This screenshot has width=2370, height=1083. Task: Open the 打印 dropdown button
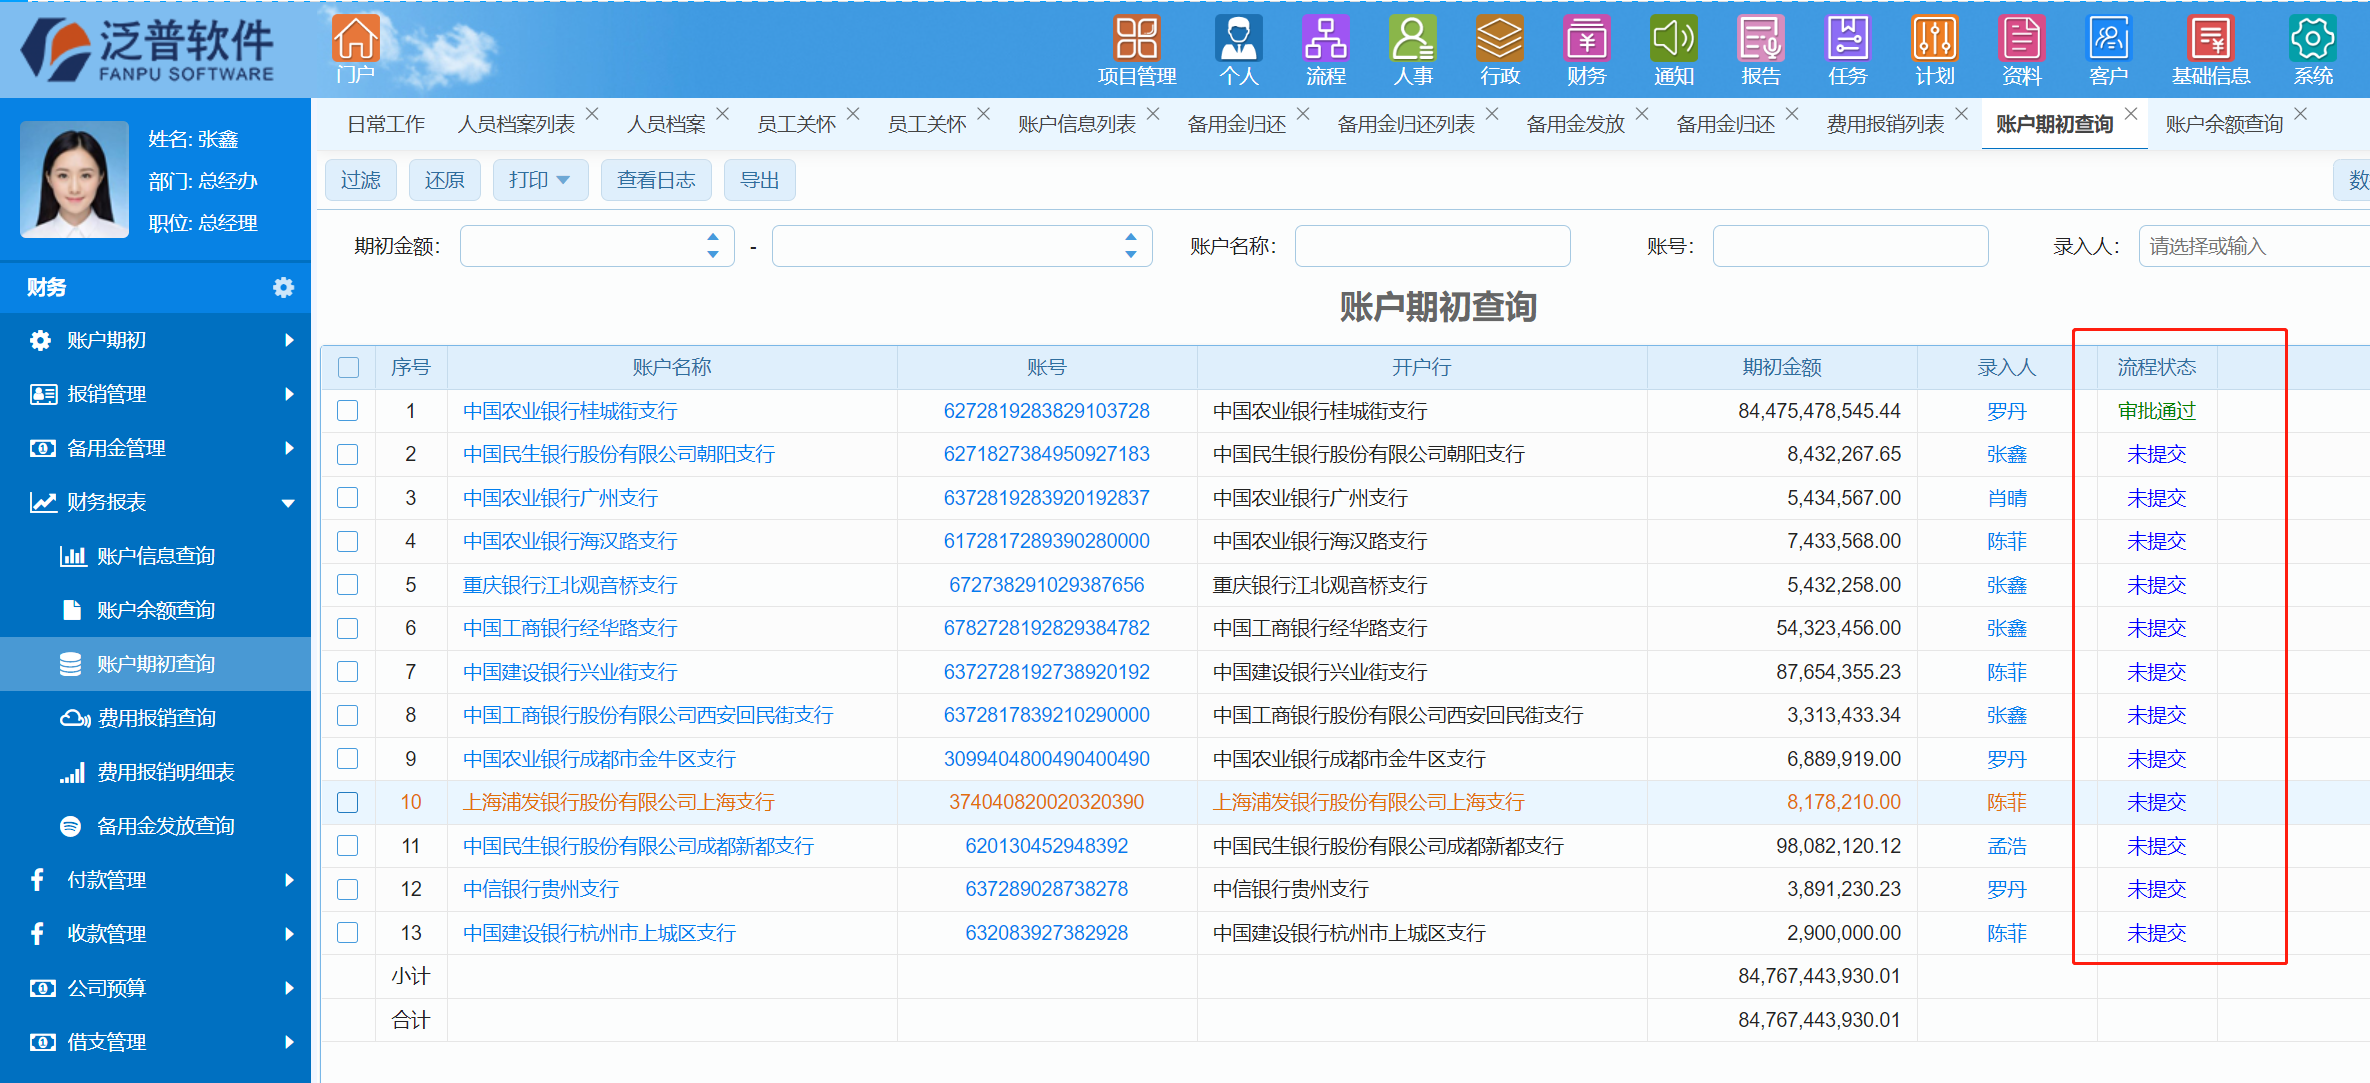540,180
